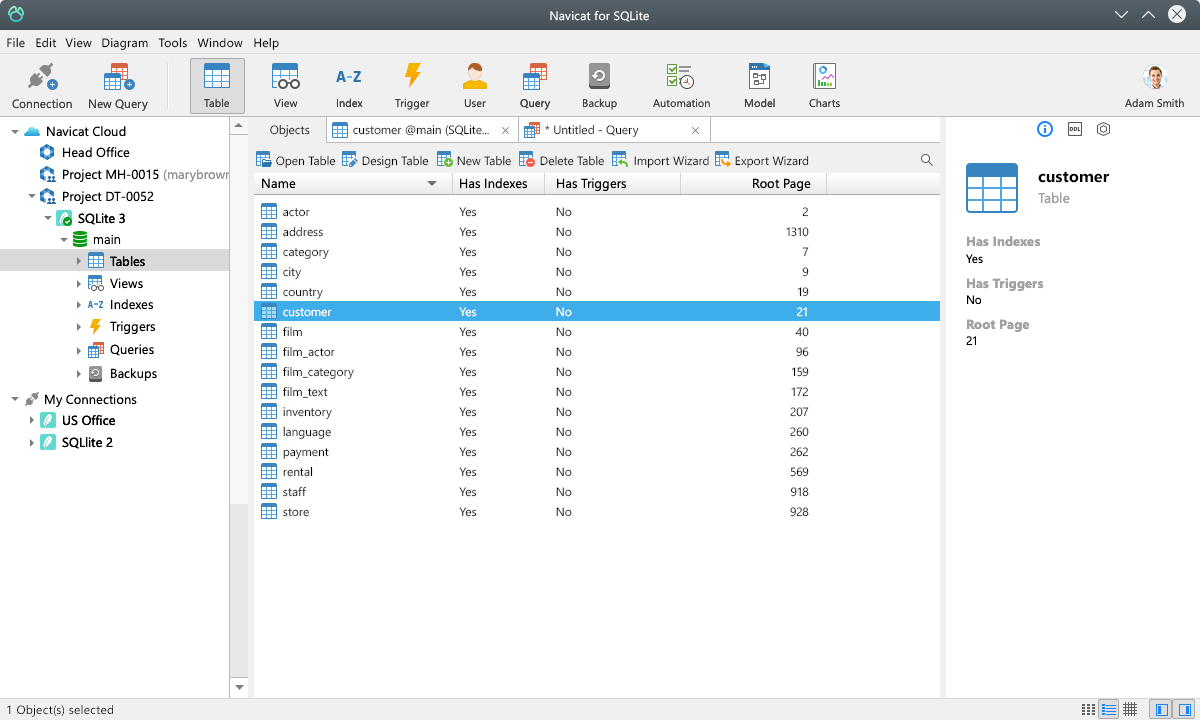Show the third hexagon panel icon

tap(1104, 129)
